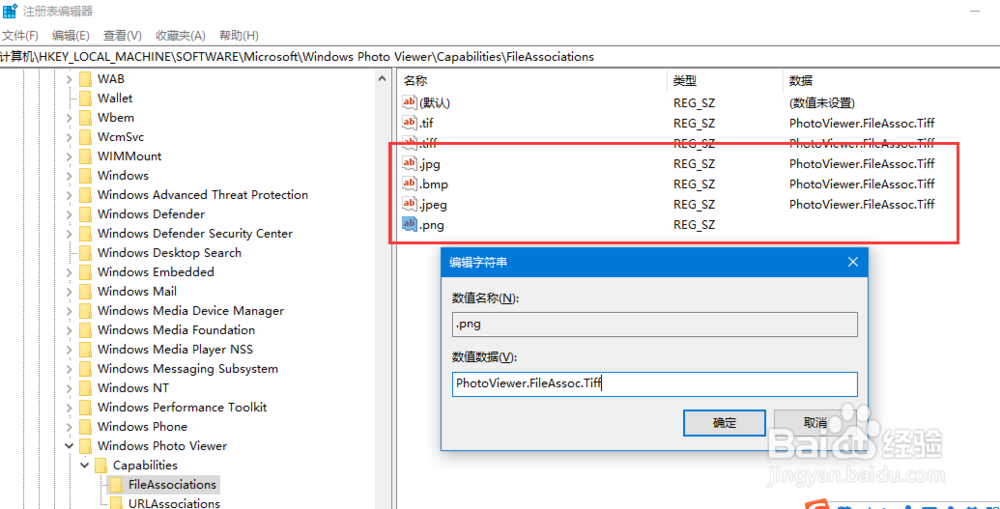
Task: Click the Windows Media Foundation folder icon
Action: click(x=85, y=330)
